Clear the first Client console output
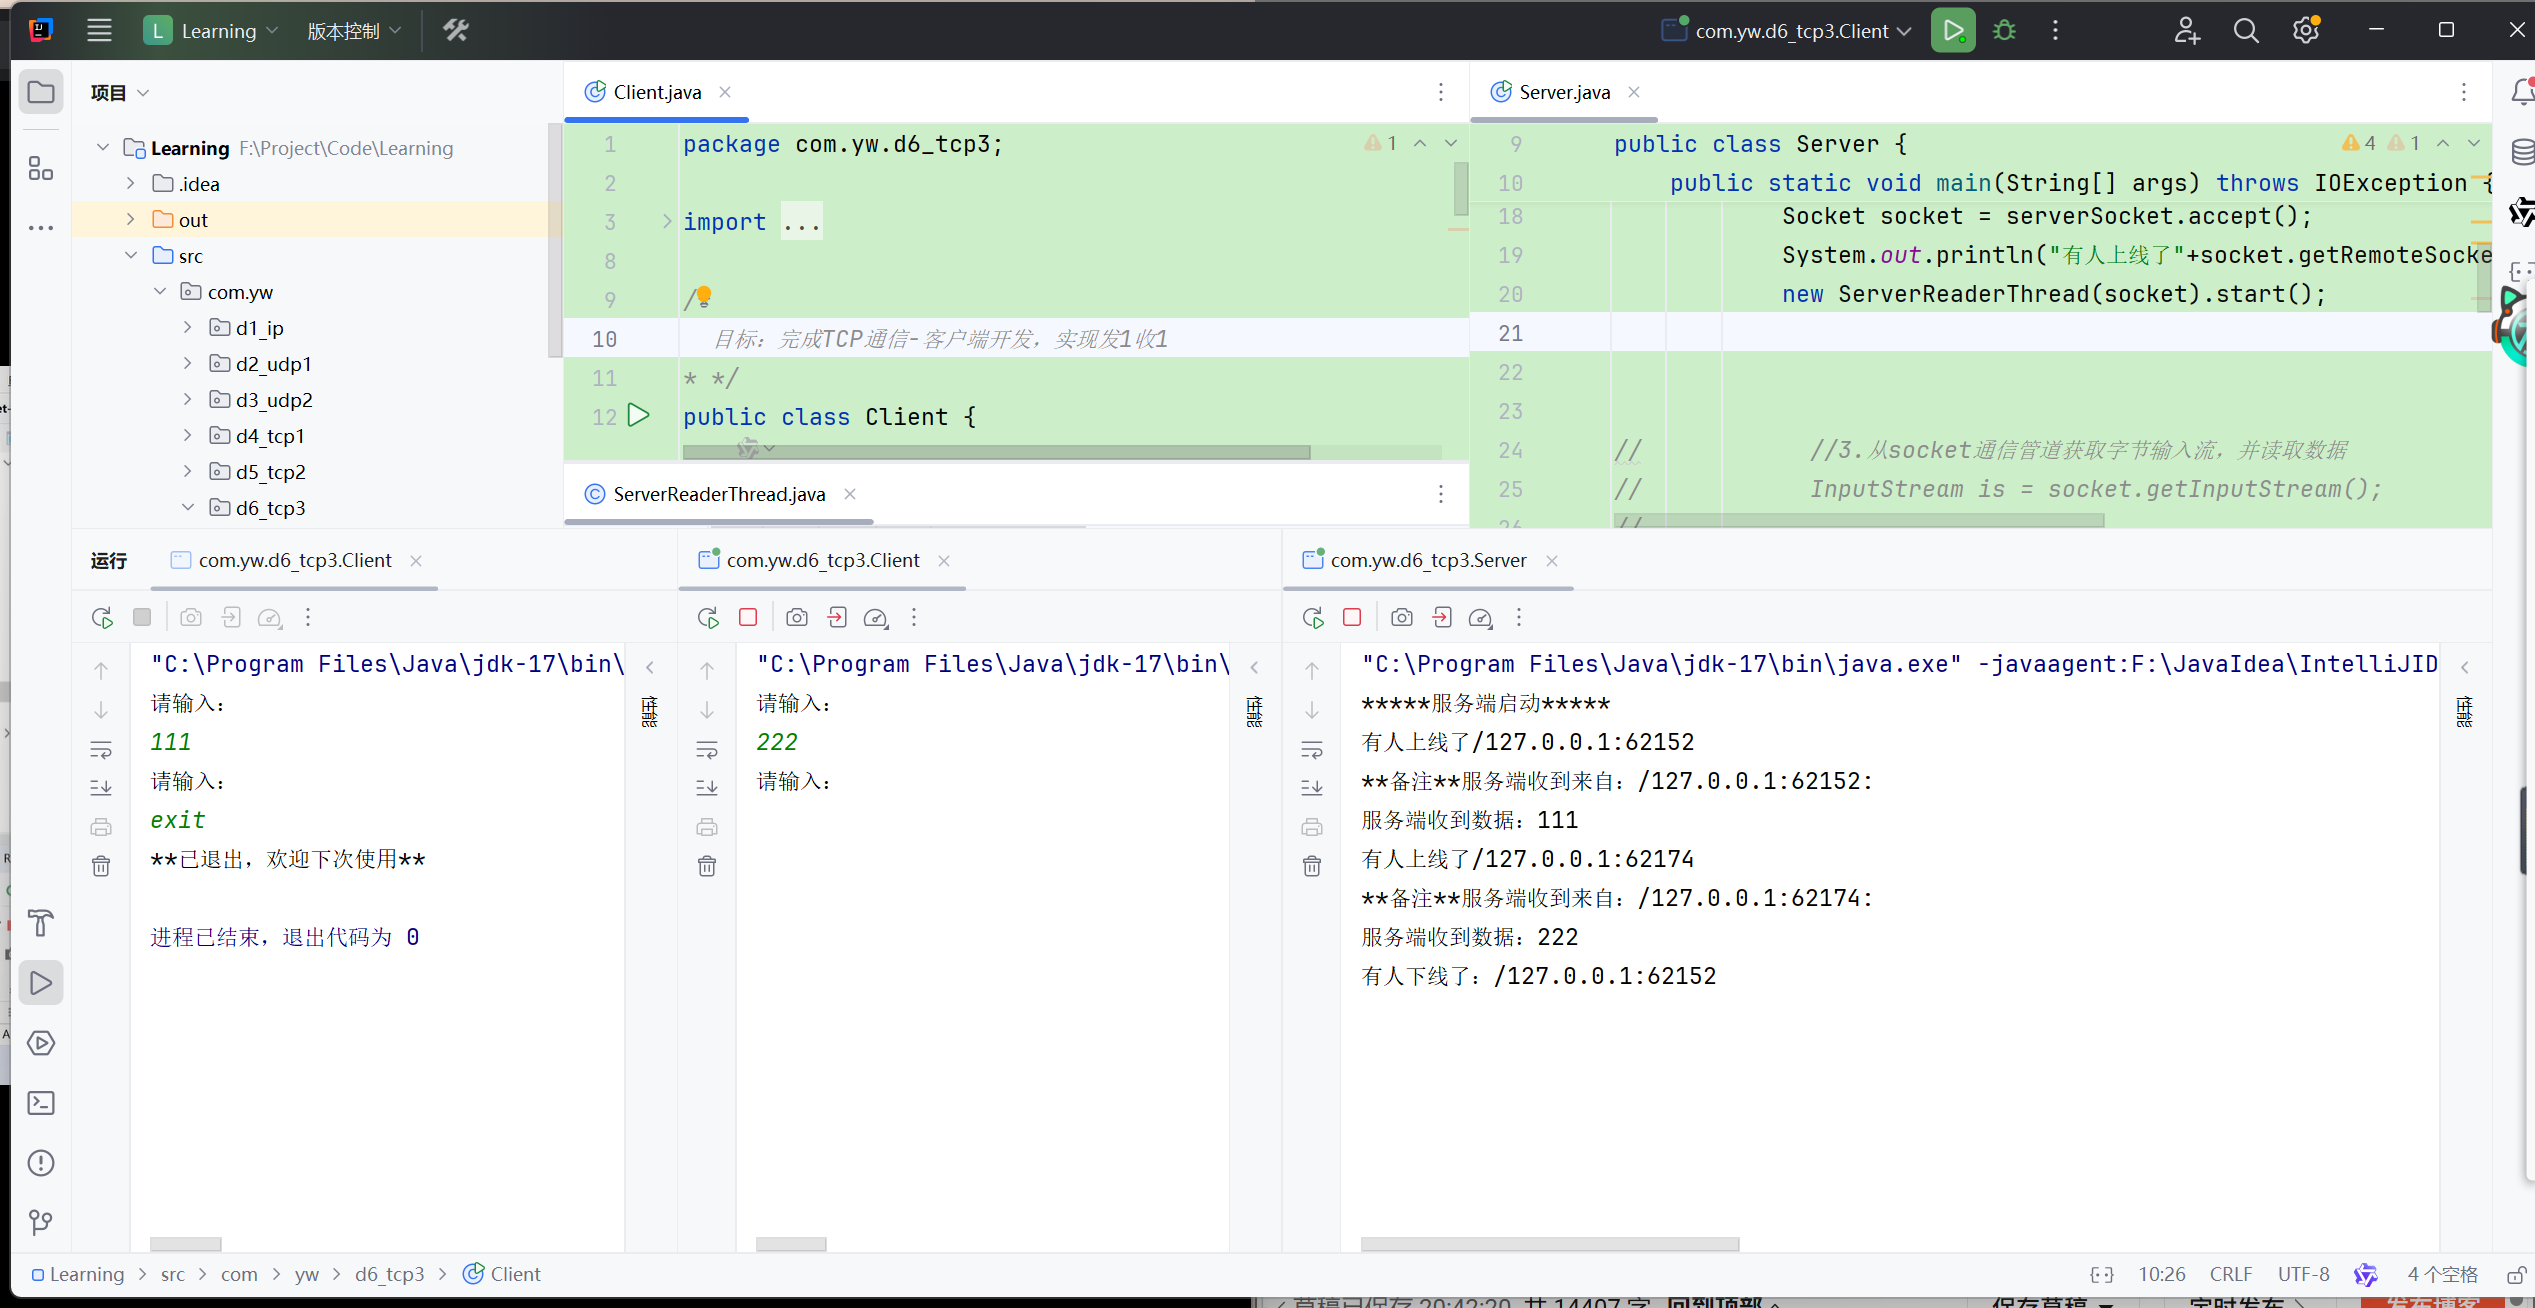 (x=101, y=866)
